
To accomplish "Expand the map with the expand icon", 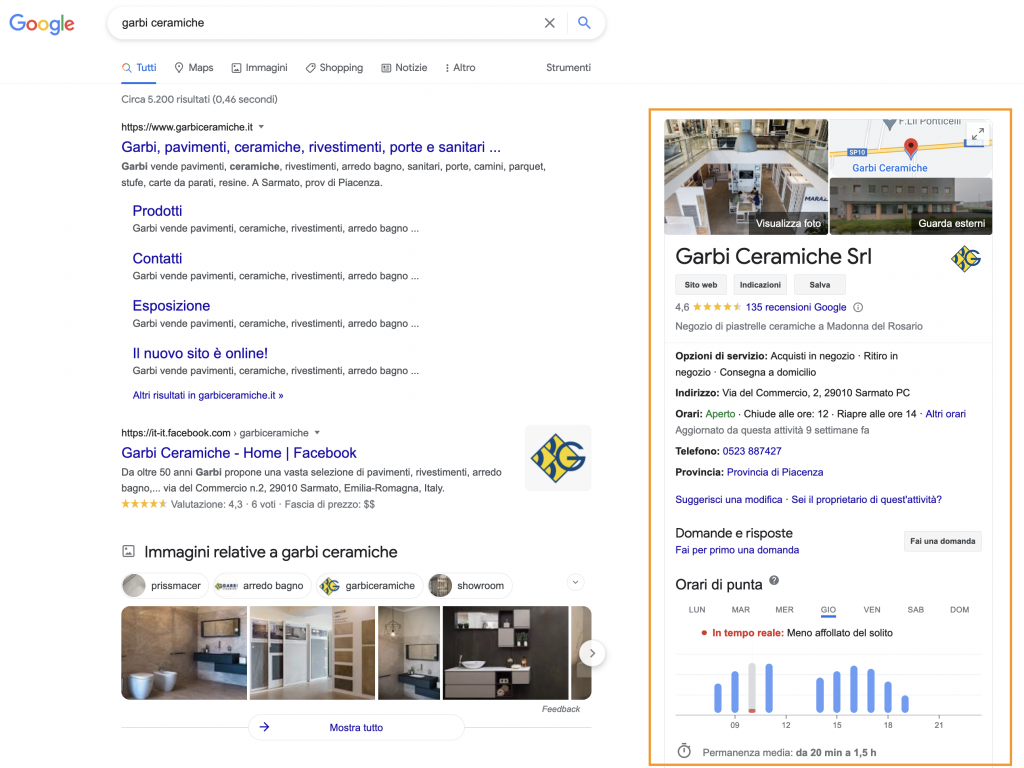I will coord(978,134).
